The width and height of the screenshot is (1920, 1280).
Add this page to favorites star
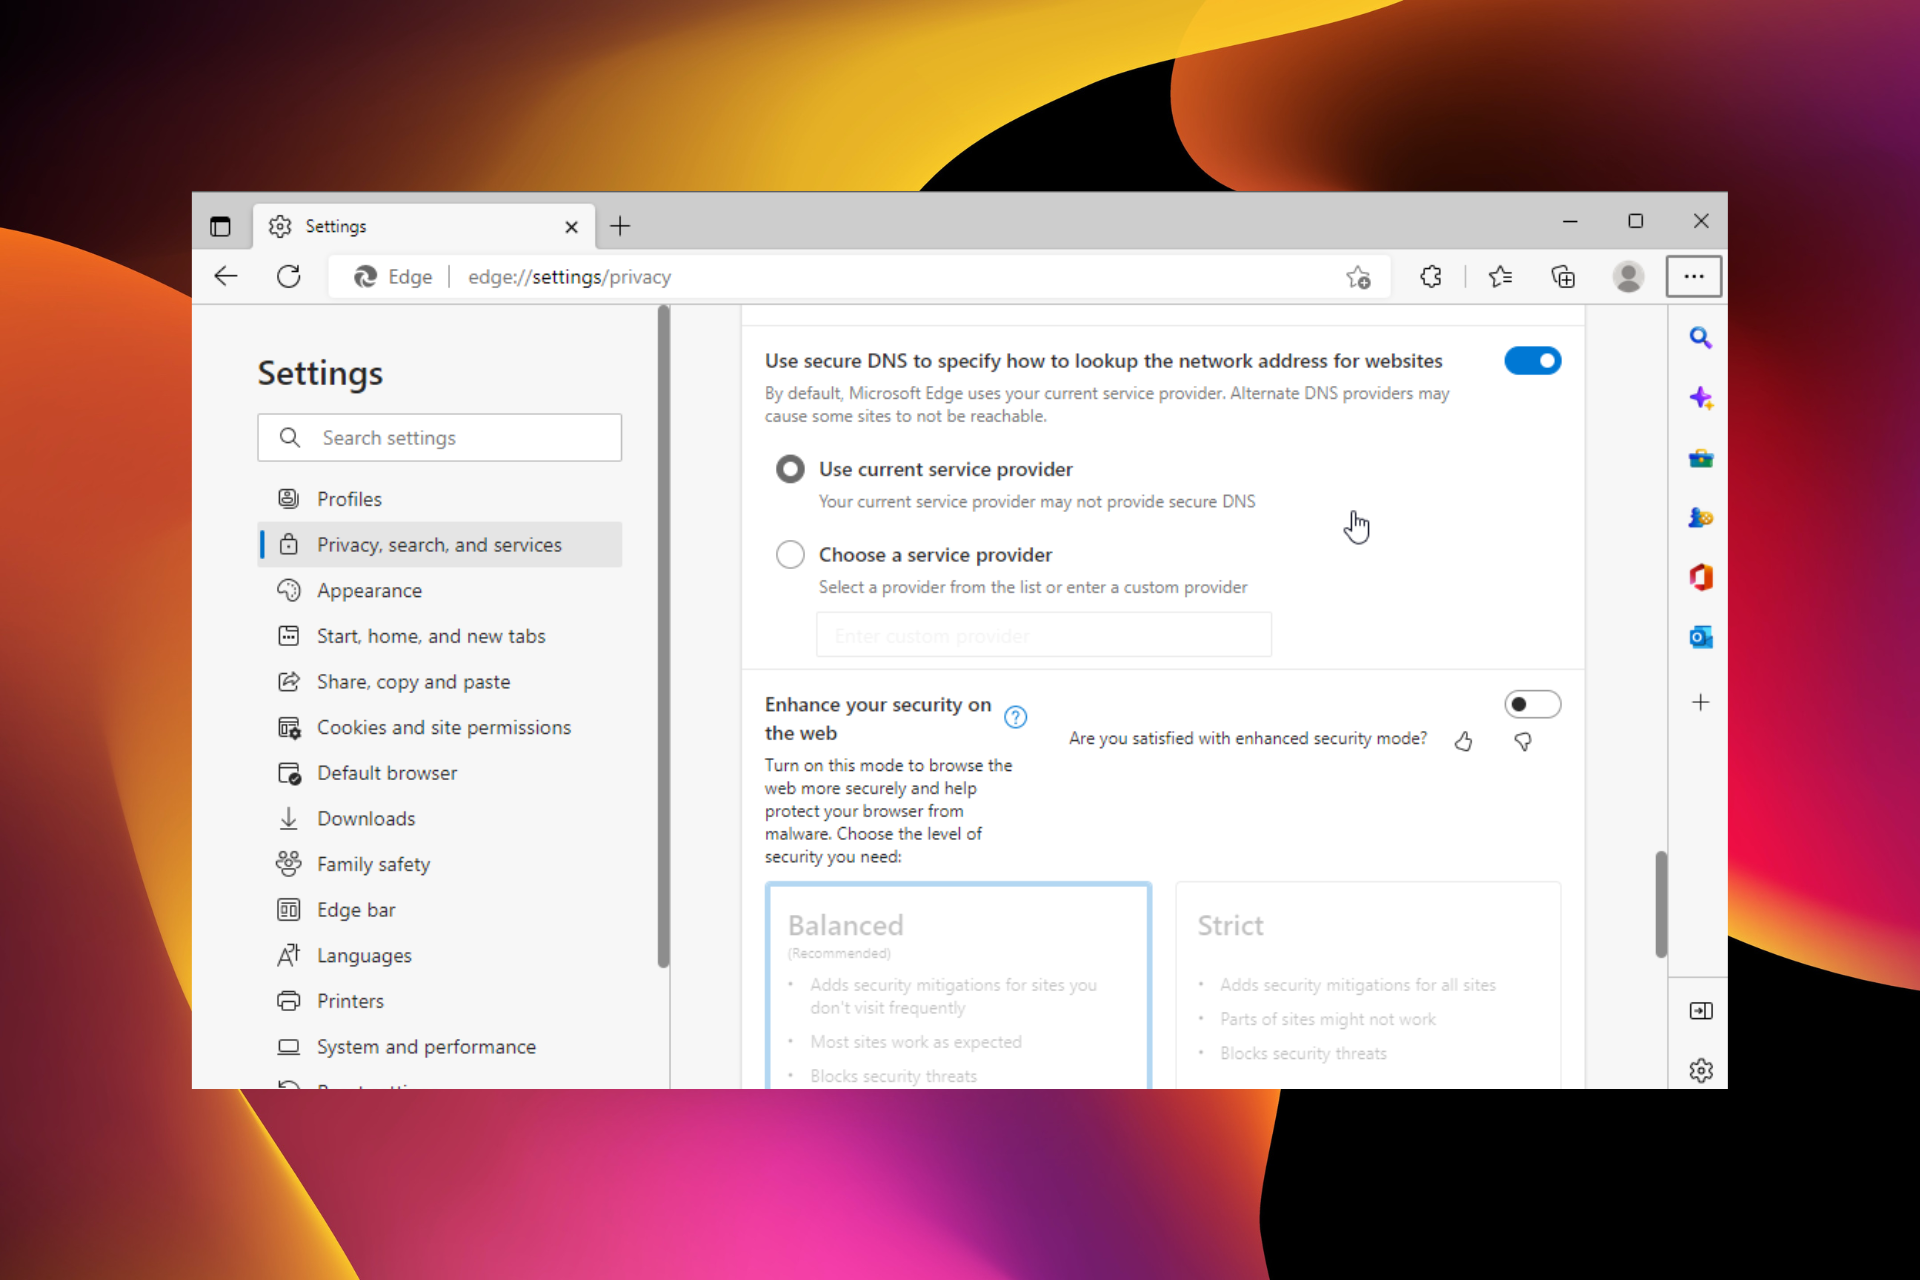click(1358, 277)
